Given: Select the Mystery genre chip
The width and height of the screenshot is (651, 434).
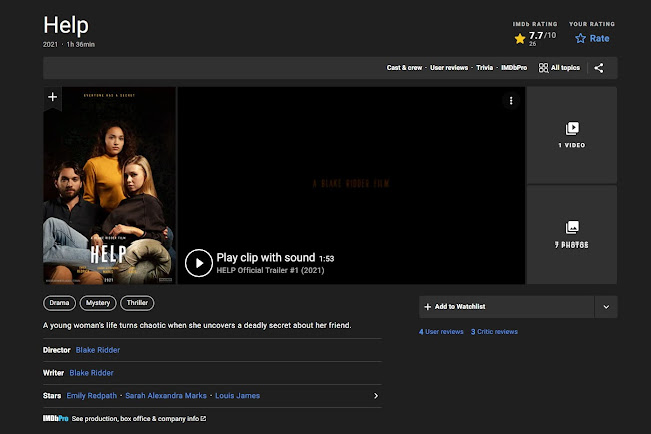Looking at the screenshot, I should pyautogui.click(x=98, y=303).
